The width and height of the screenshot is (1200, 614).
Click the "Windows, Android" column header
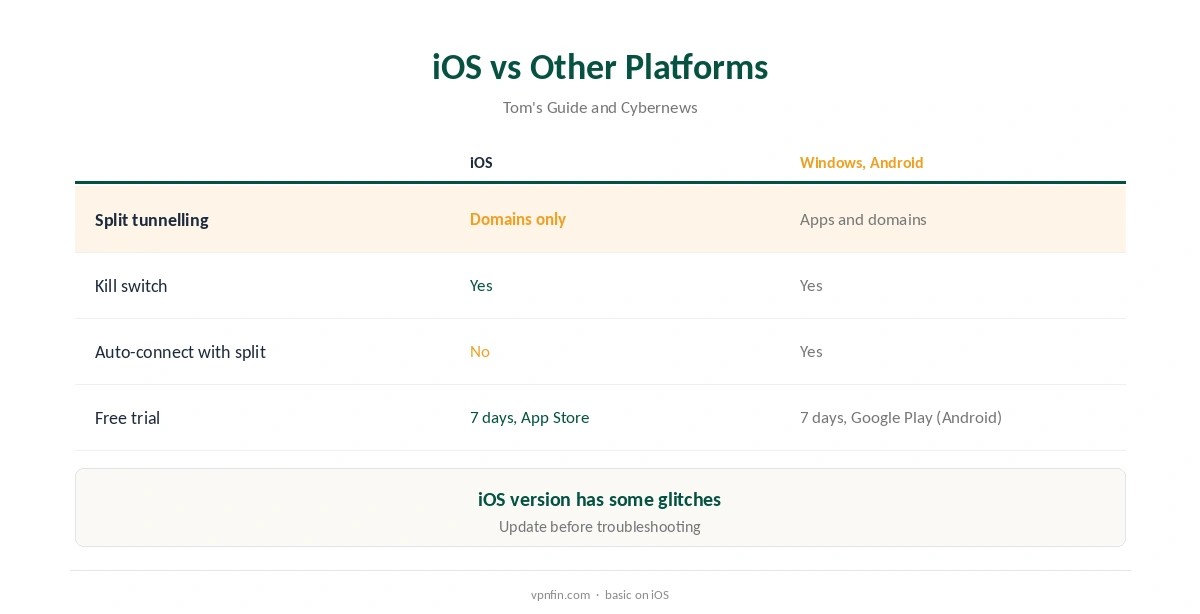[861, 162]
